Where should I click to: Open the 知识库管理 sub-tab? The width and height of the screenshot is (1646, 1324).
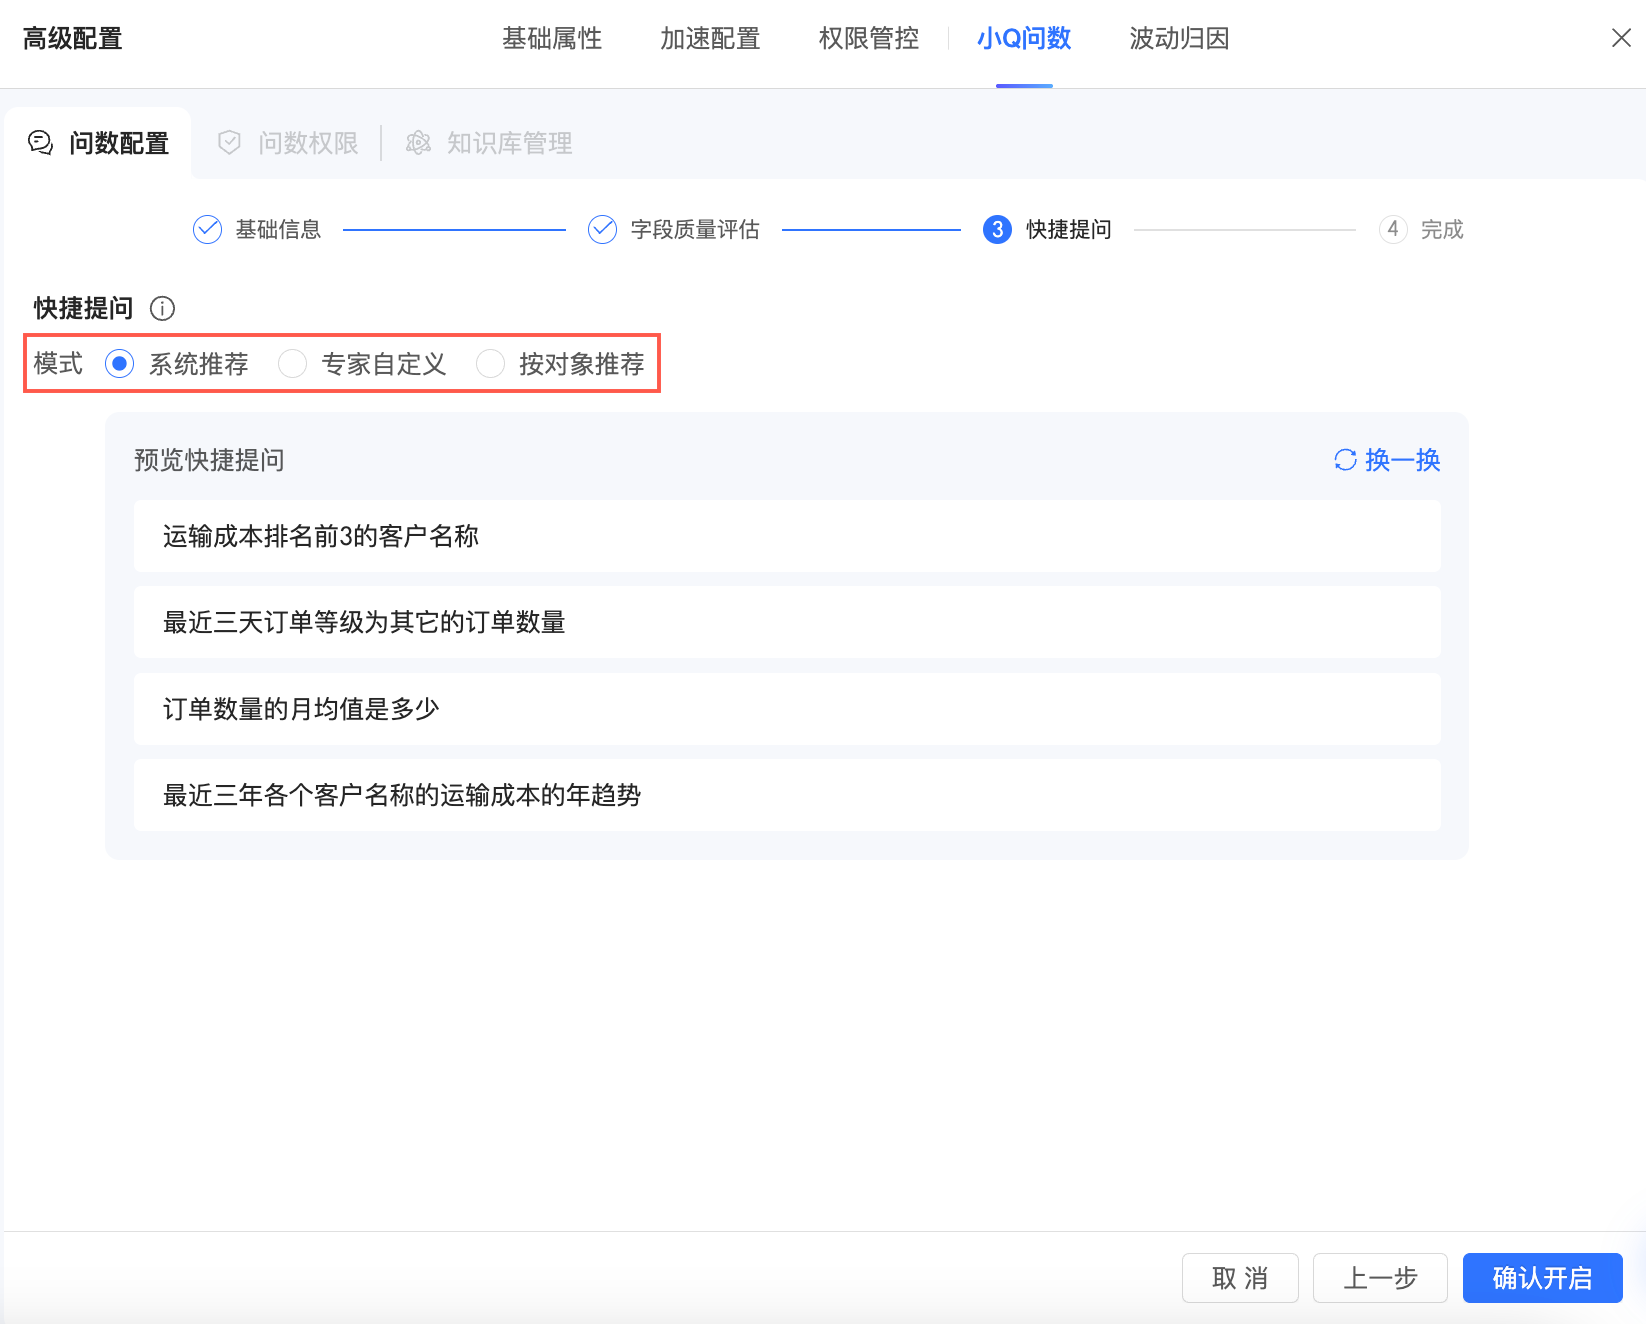point(489,143)
